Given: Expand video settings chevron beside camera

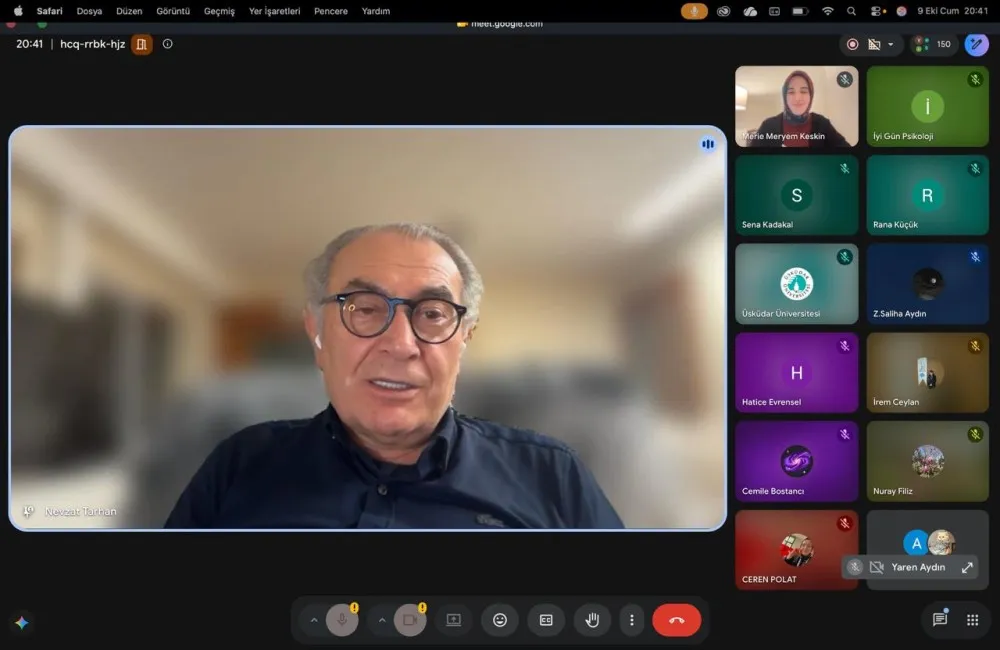Looking at the screenshot, I should (381, 620).
